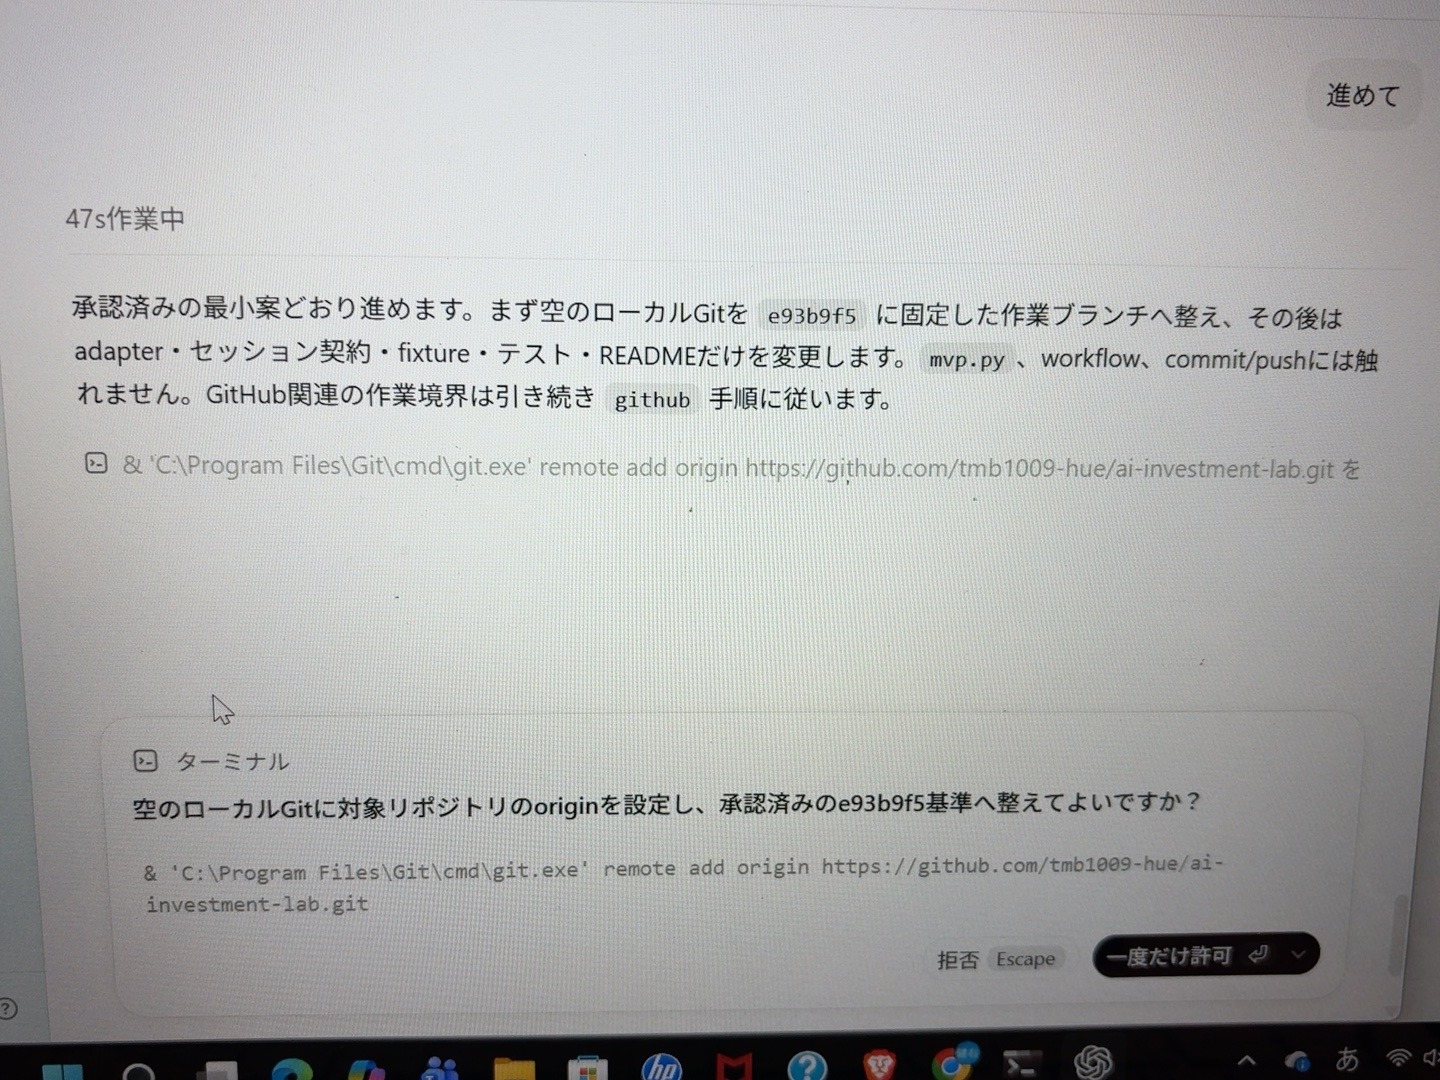
Task: Open File Explorer from taskbar
Action: pos(514,1068)
